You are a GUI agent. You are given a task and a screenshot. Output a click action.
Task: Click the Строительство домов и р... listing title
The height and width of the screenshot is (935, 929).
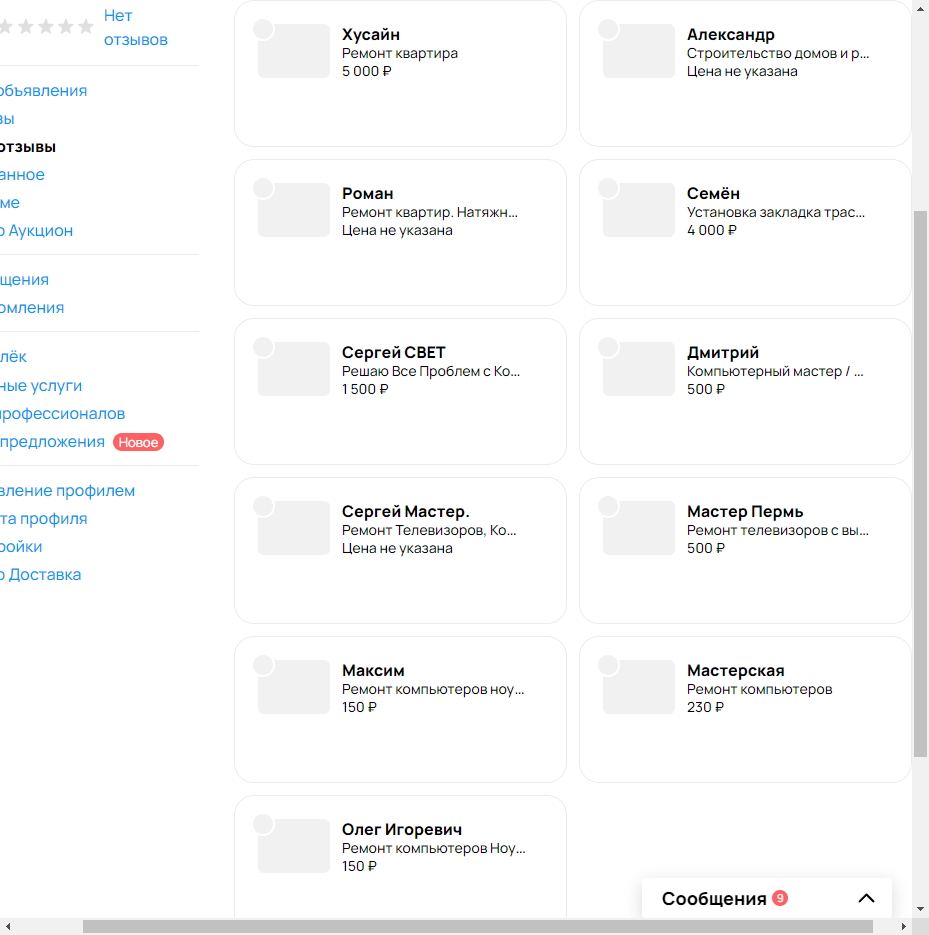coord(778,54)
